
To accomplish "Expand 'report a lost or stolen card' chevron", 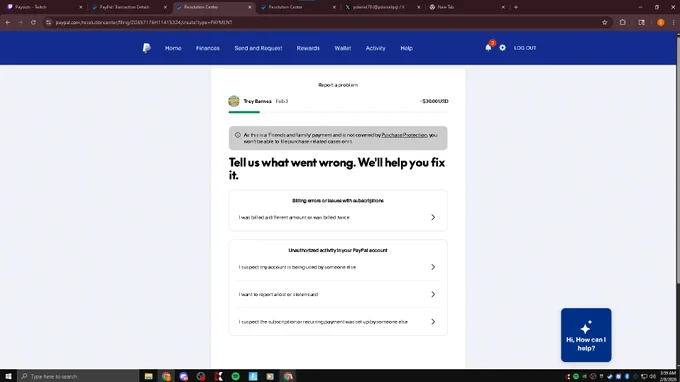I will (x=433, y=294).
